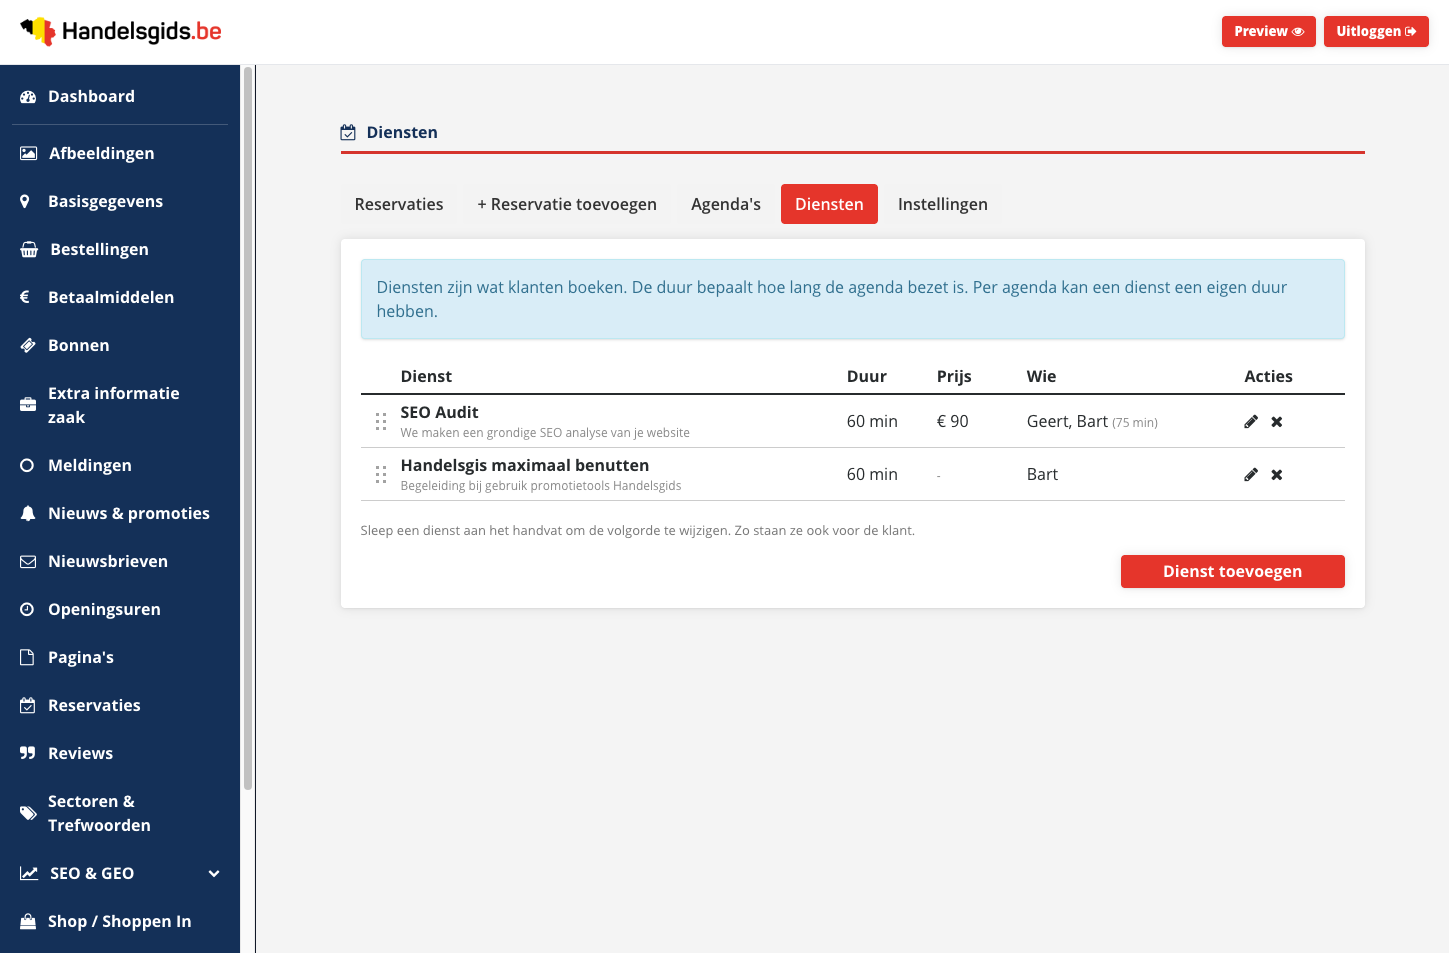1449x953 pixels.
Task: Click the Shop / Shoppen In bag icon
Action: click(x=28, y=922)
